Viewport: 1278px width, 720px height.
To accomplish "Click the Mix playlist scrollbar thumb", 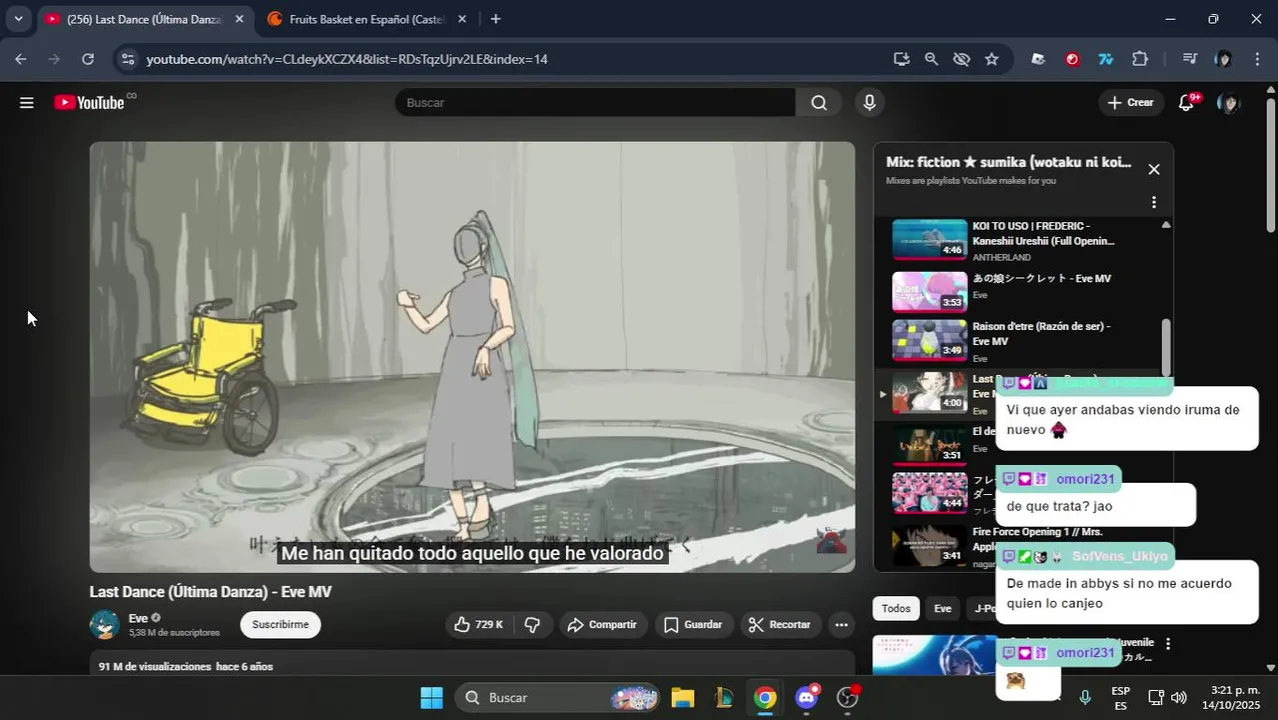I will point(1166,348).
